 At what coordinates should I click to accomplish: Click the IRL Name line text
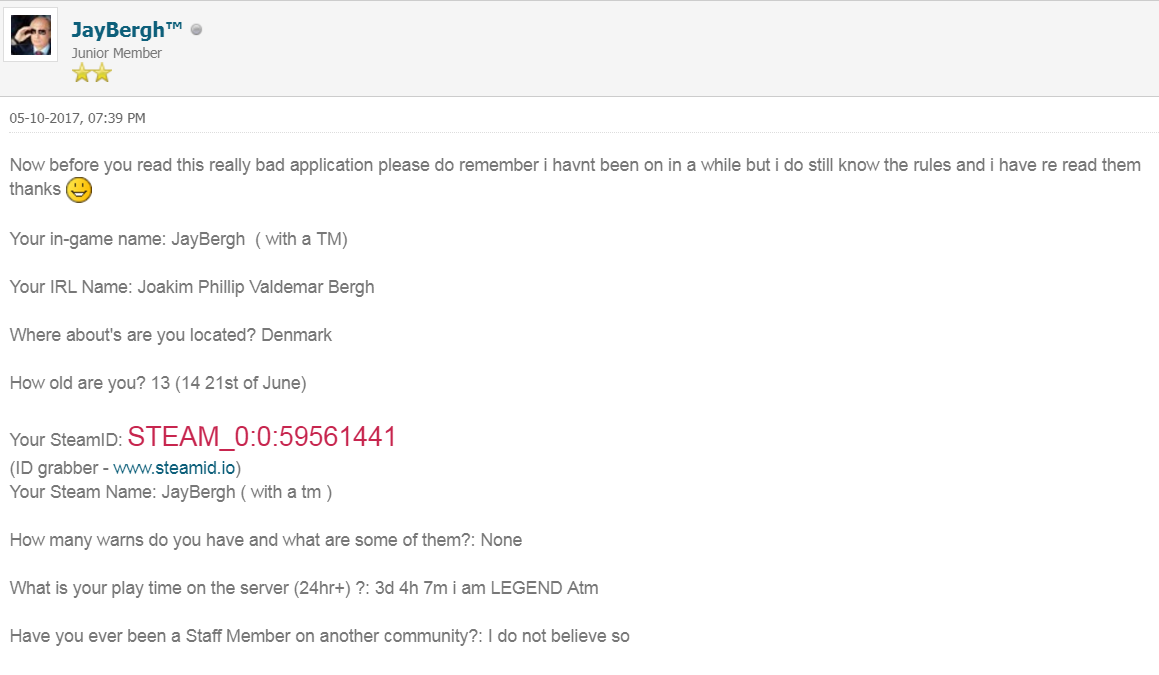(x=192, y=287)
